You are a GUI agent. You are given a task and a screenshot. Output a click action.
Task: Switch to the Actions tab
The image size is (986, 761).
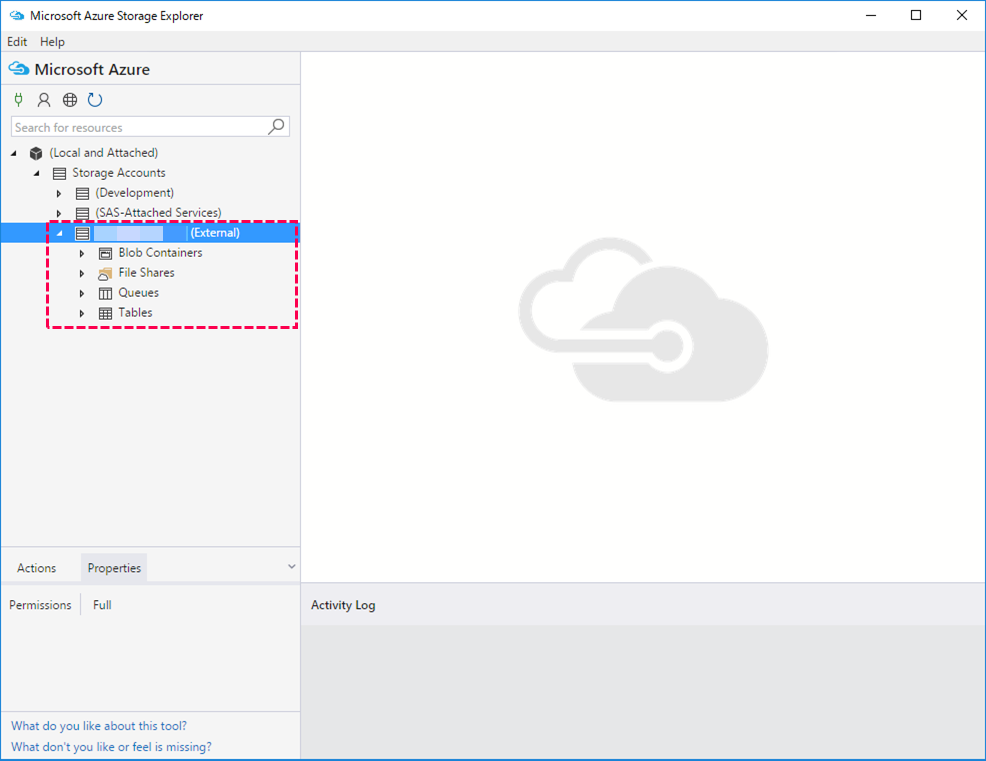(x=36, y=568)
